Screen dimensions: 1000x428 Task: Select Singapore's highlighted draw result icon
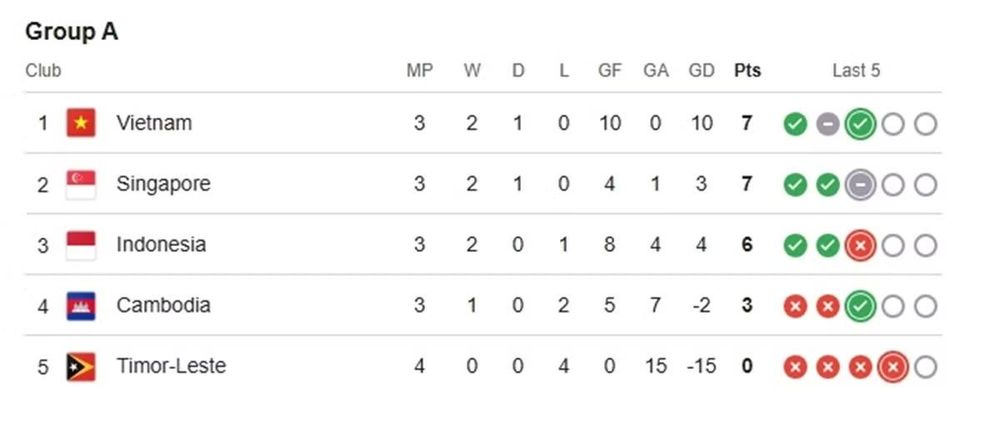click(860, 186)
